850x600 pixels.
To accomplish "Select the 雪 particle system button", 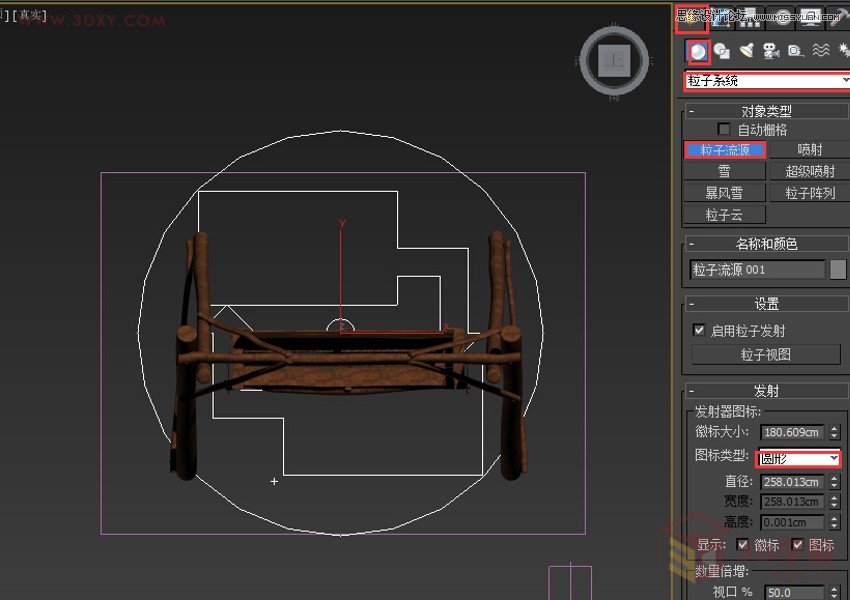I will click(x=724, y=171).
